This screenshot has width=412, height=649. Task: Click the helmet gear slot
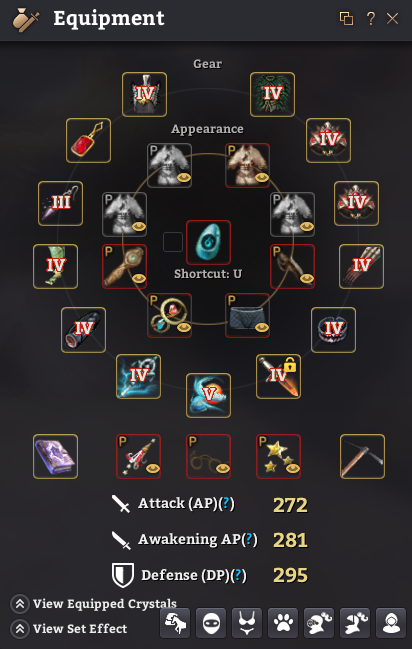pos(145,94)
